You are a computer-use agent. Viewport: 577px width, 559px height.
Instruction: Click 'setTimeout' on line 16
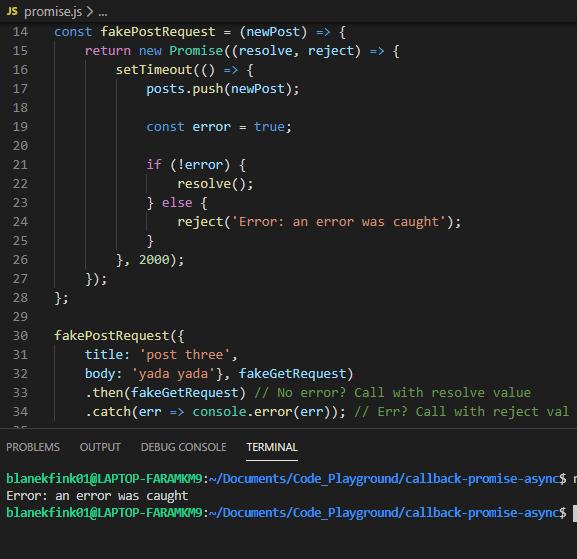pyautogui.click(x=154, y=70)
